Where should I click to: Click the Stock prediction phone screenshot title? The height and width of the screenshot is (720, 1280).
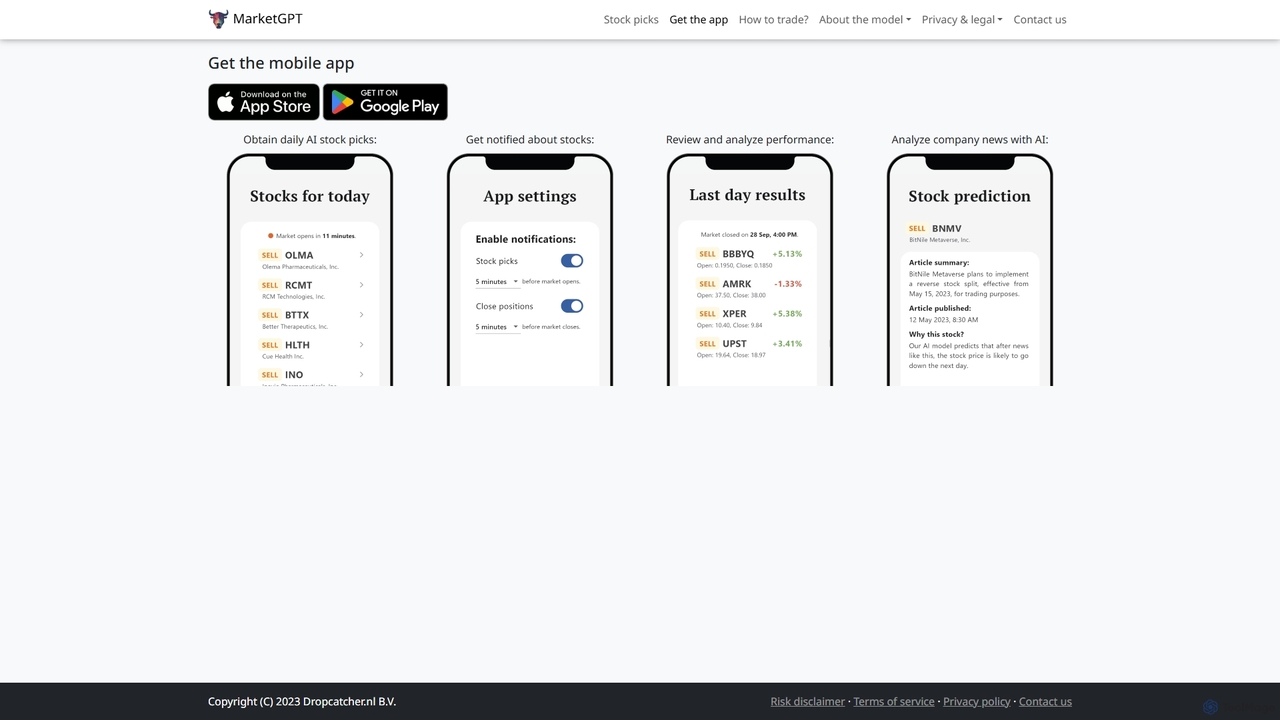[x=969, y=196]
